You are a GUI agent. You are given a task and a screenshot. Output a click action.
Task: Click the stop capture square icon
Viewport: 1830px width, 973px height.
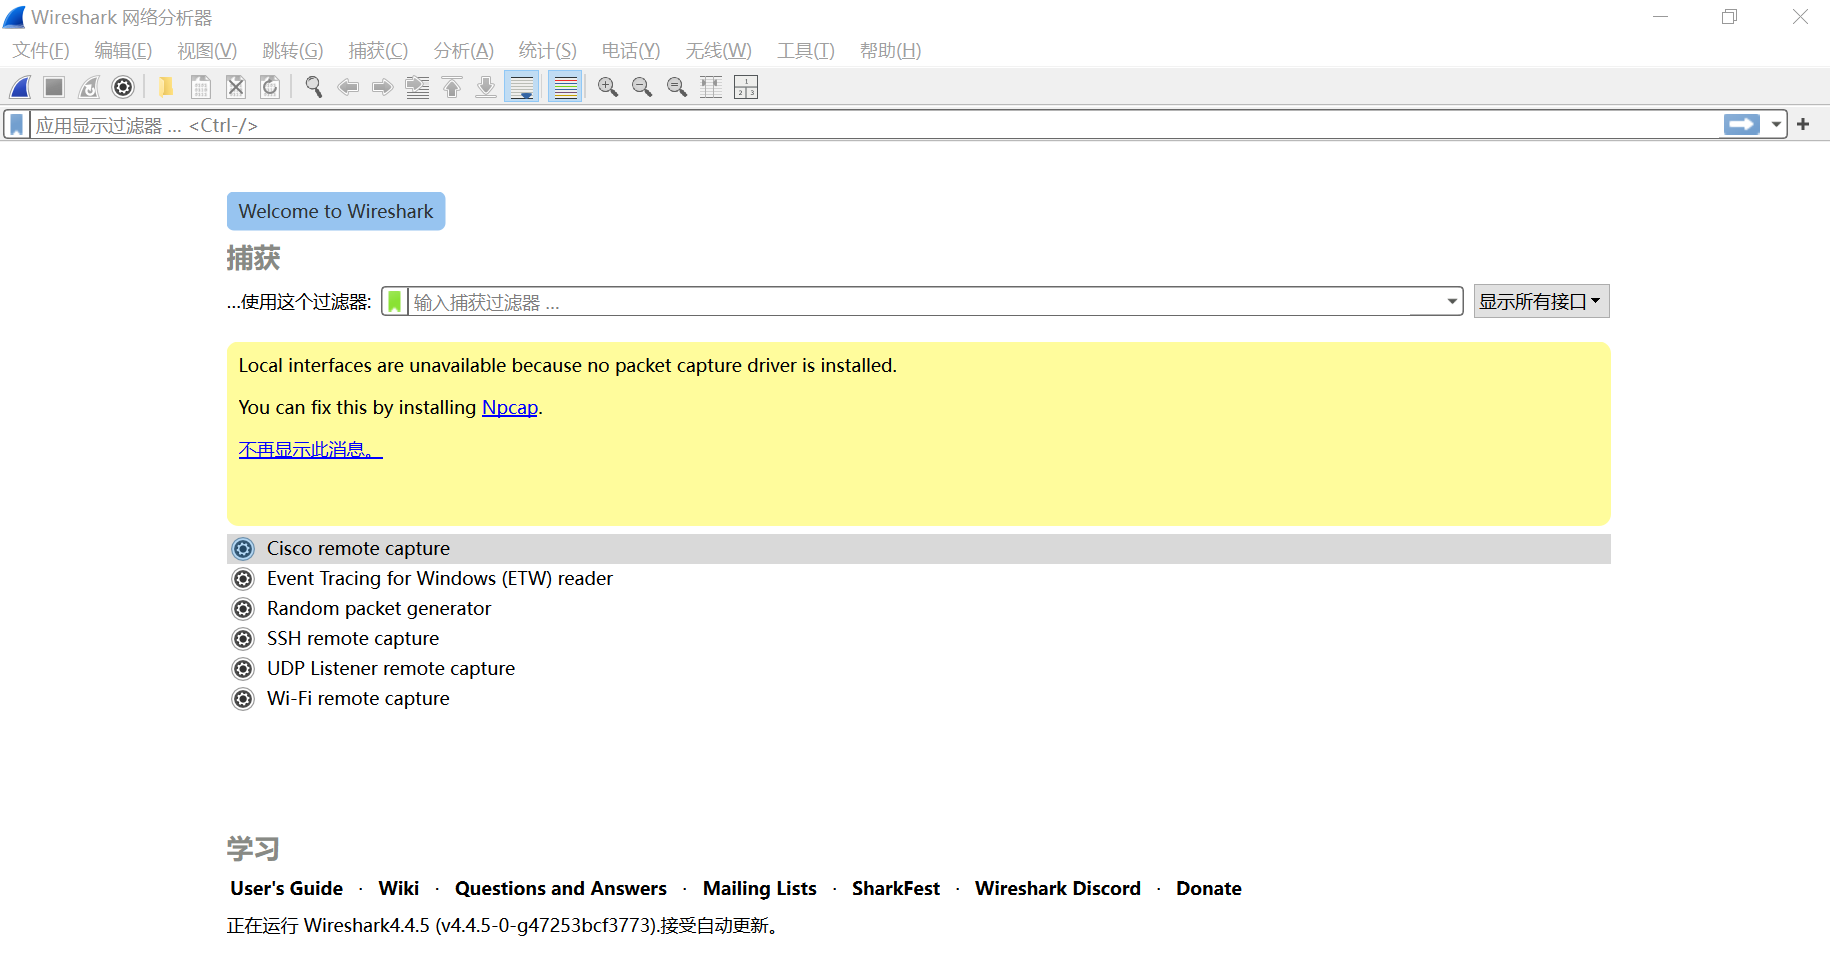pyautogui.click(x=54, y=87)
